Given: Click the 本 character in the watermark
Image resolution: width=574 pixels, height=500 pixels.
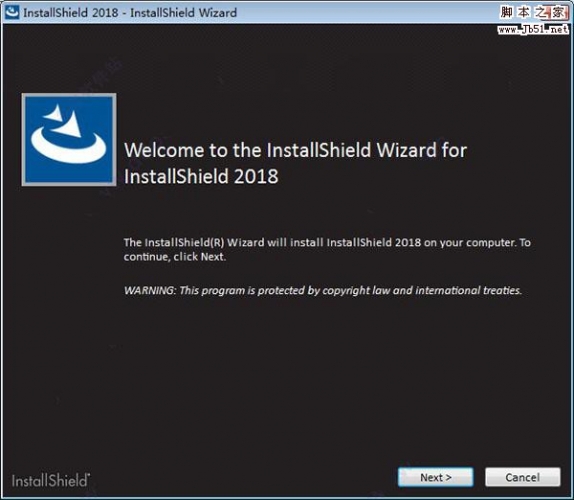Looking at the screenshot, I should tap(523, 12).
